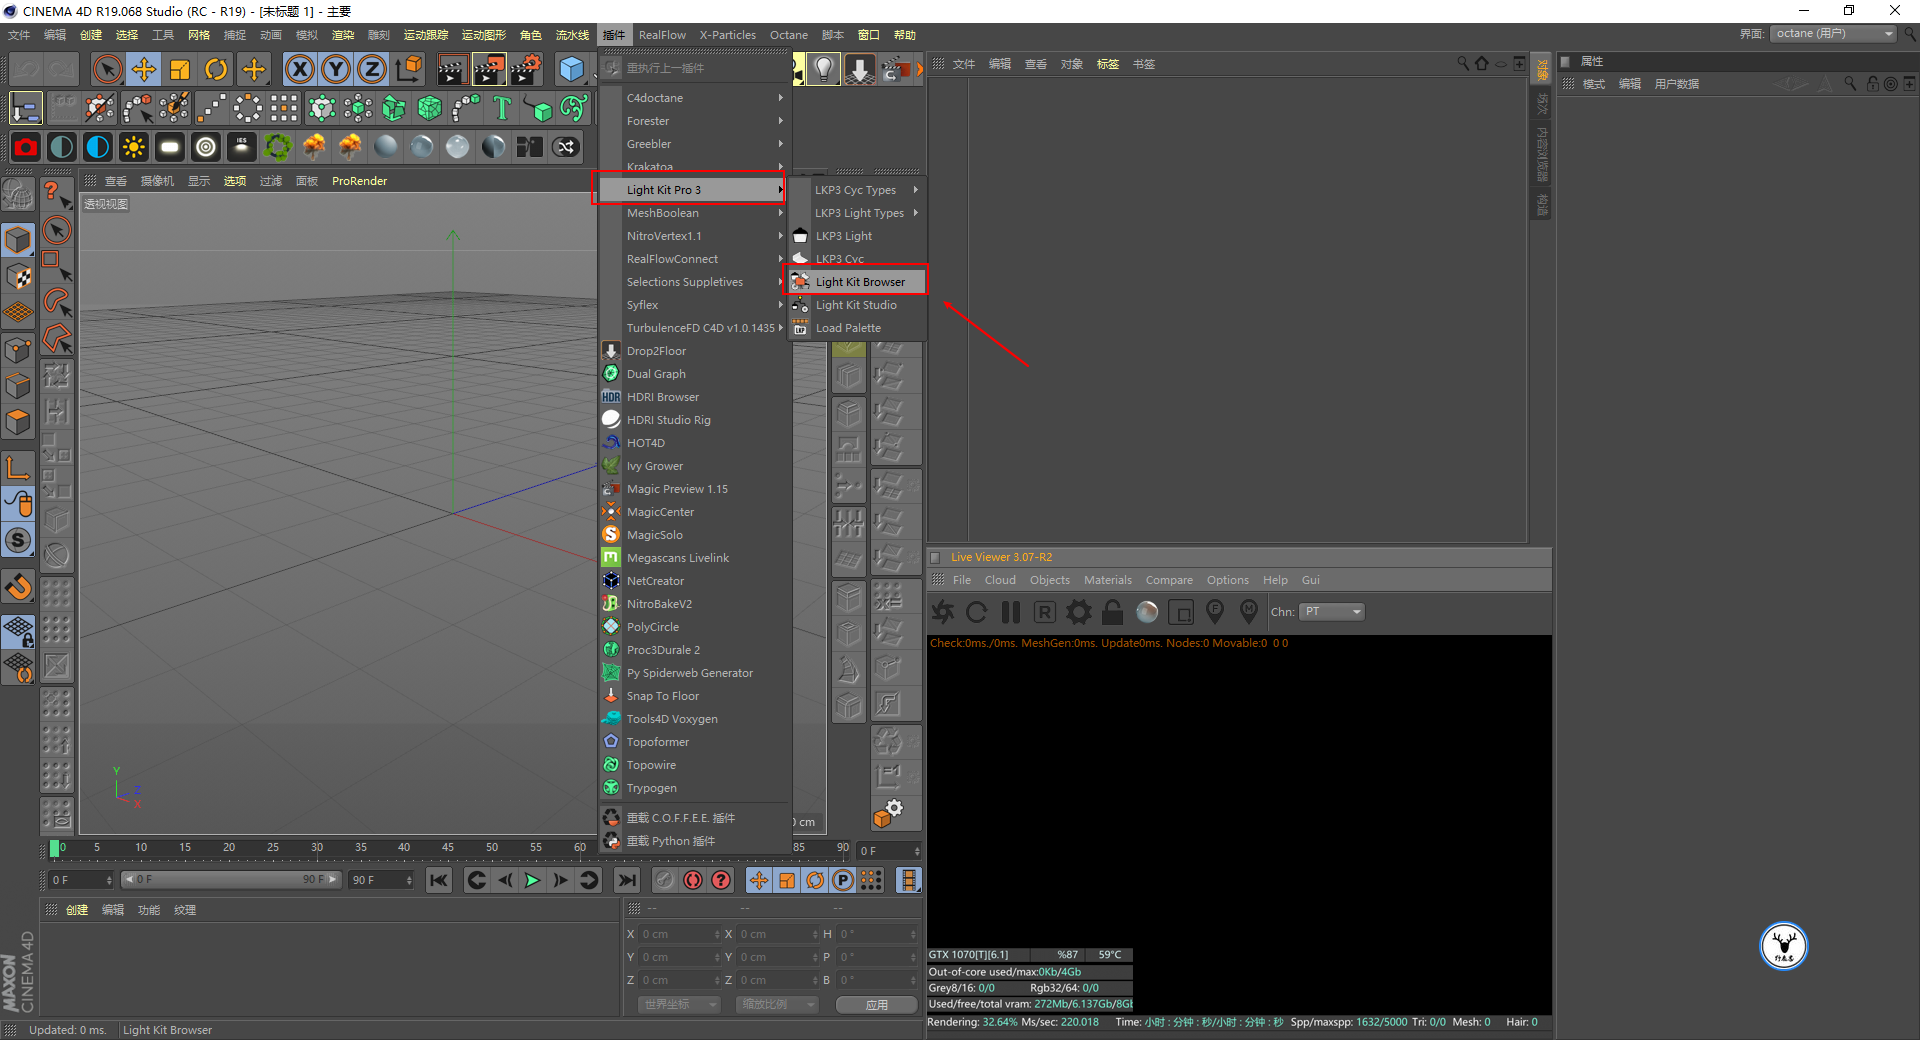Select the Rotate tool in top toolbar
The width and height of the screenshot is (1920, 1040).
pos(216,69)
